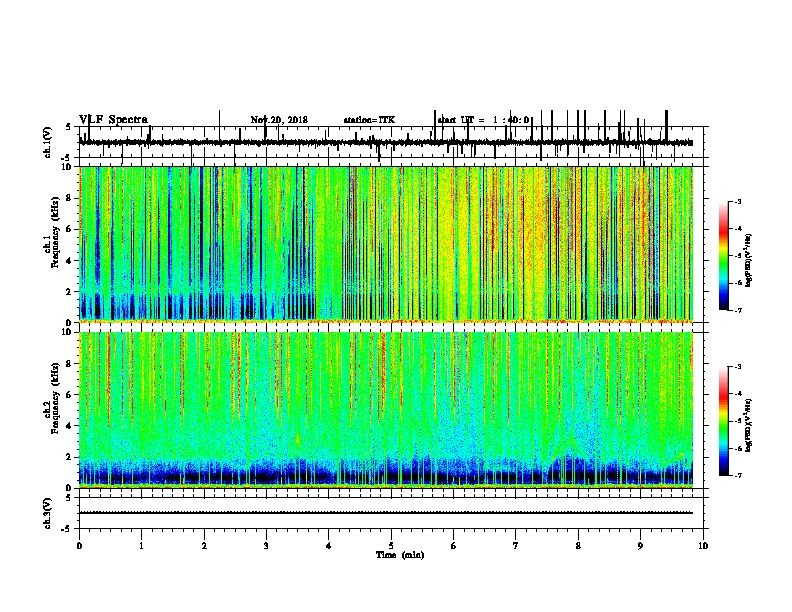Click time axis tick label "2"
This screenshot has width=792, height=612.
pyautogui.click(x=204, y=546)
